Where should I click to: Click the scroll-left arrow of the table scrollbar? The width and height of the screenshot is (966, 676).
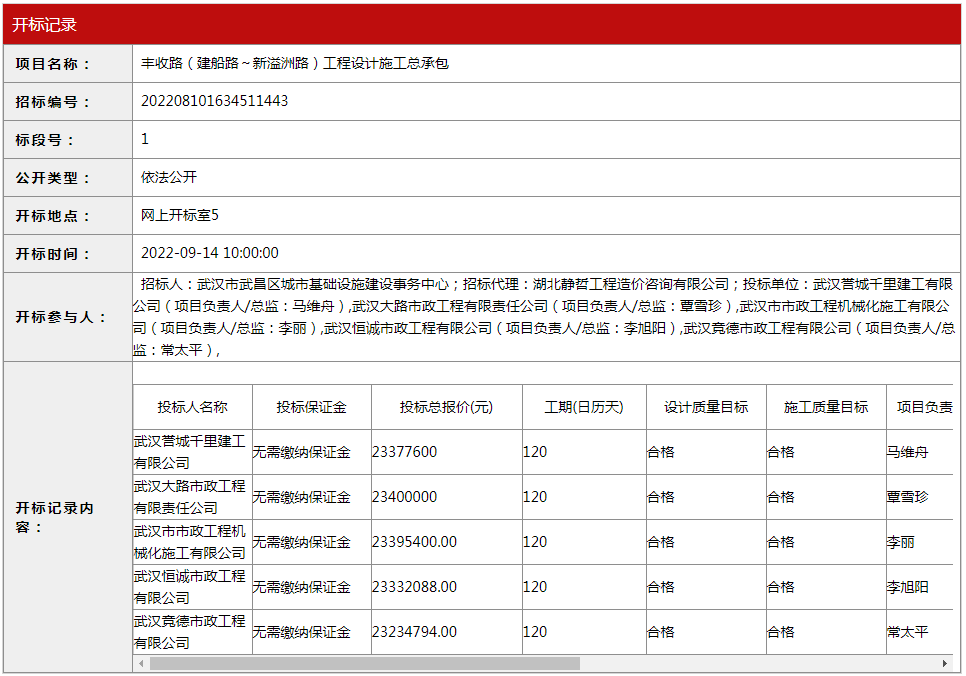click(x=142, y=664)
